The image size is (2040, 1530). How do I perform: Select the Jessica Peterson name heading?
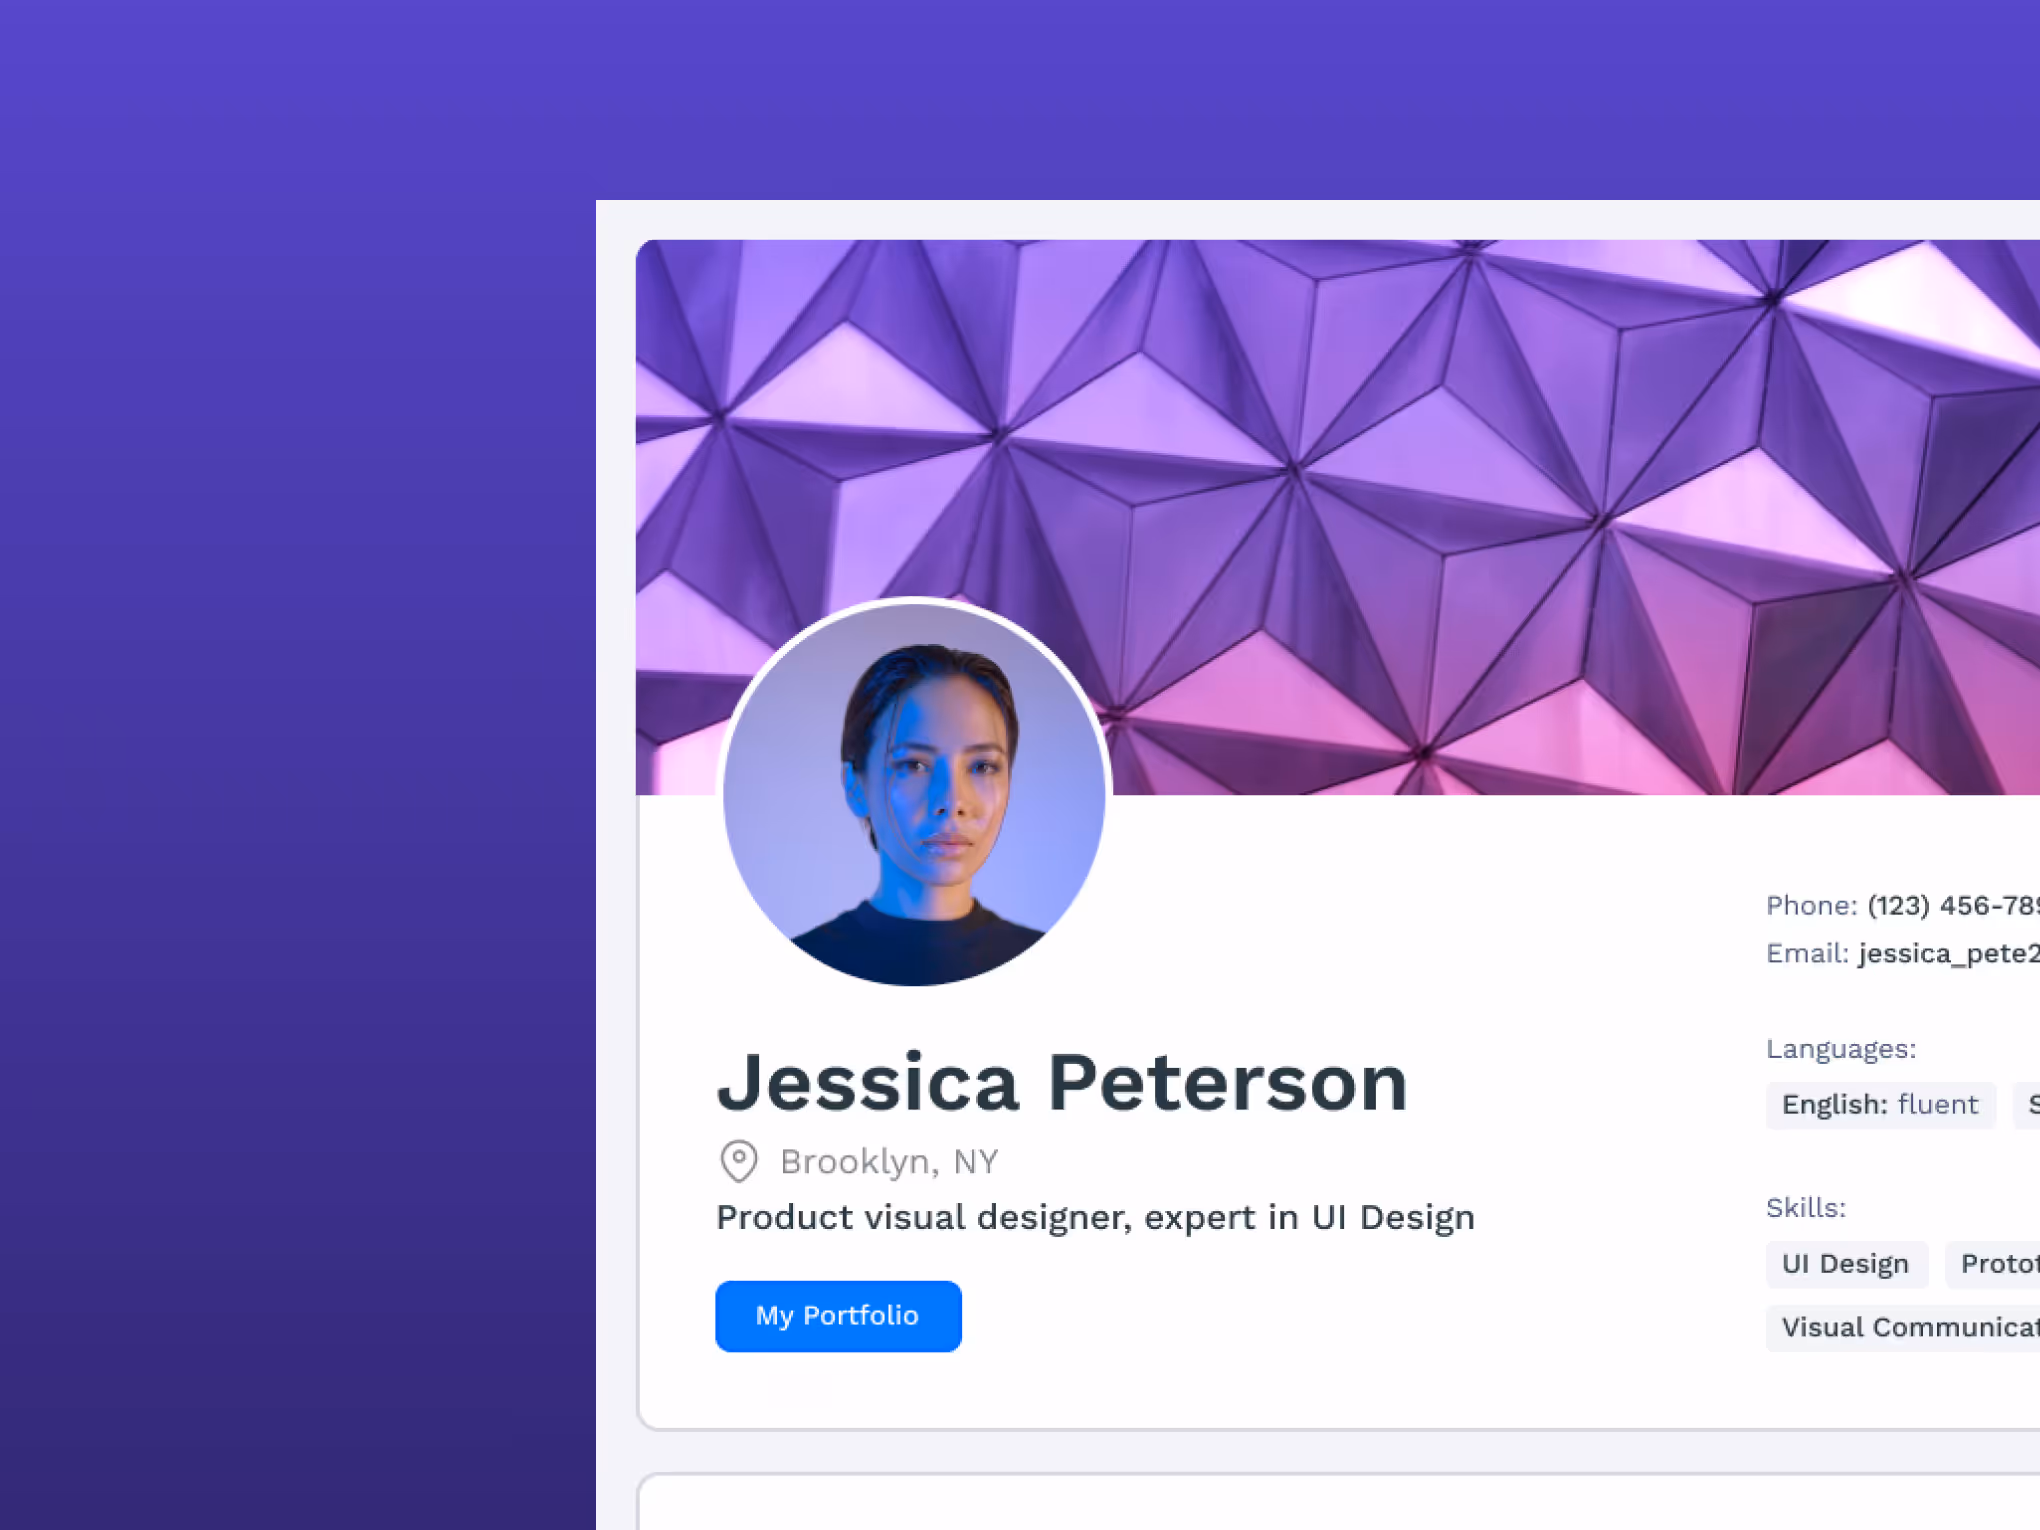pyautogui.click(x=1062, y=1082)
